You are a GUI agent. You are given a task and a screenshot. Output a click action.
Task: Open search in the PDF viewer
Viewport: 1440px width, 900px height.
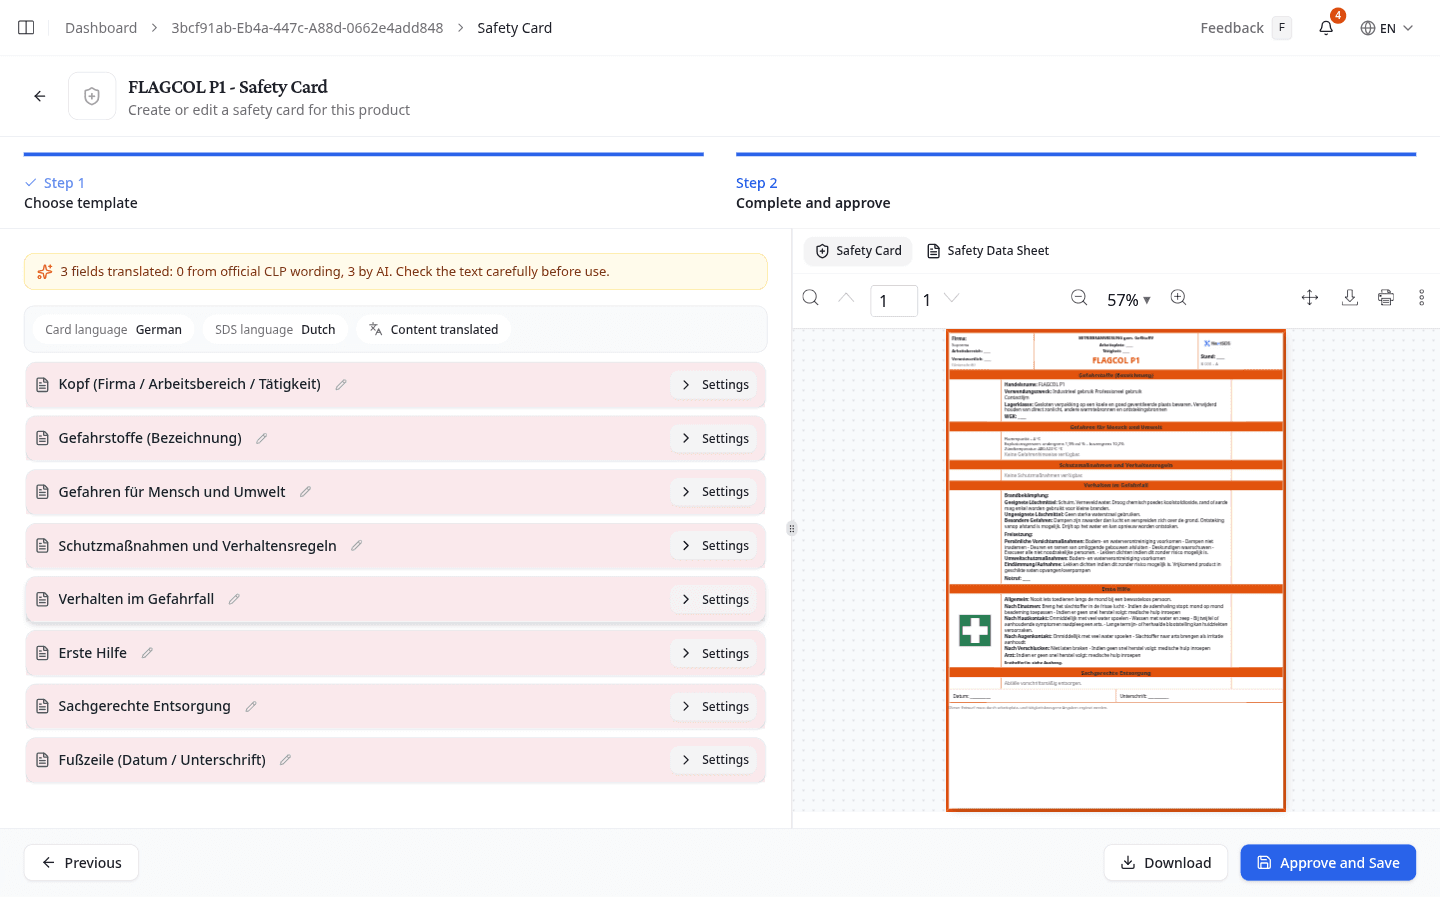[811, 298]
